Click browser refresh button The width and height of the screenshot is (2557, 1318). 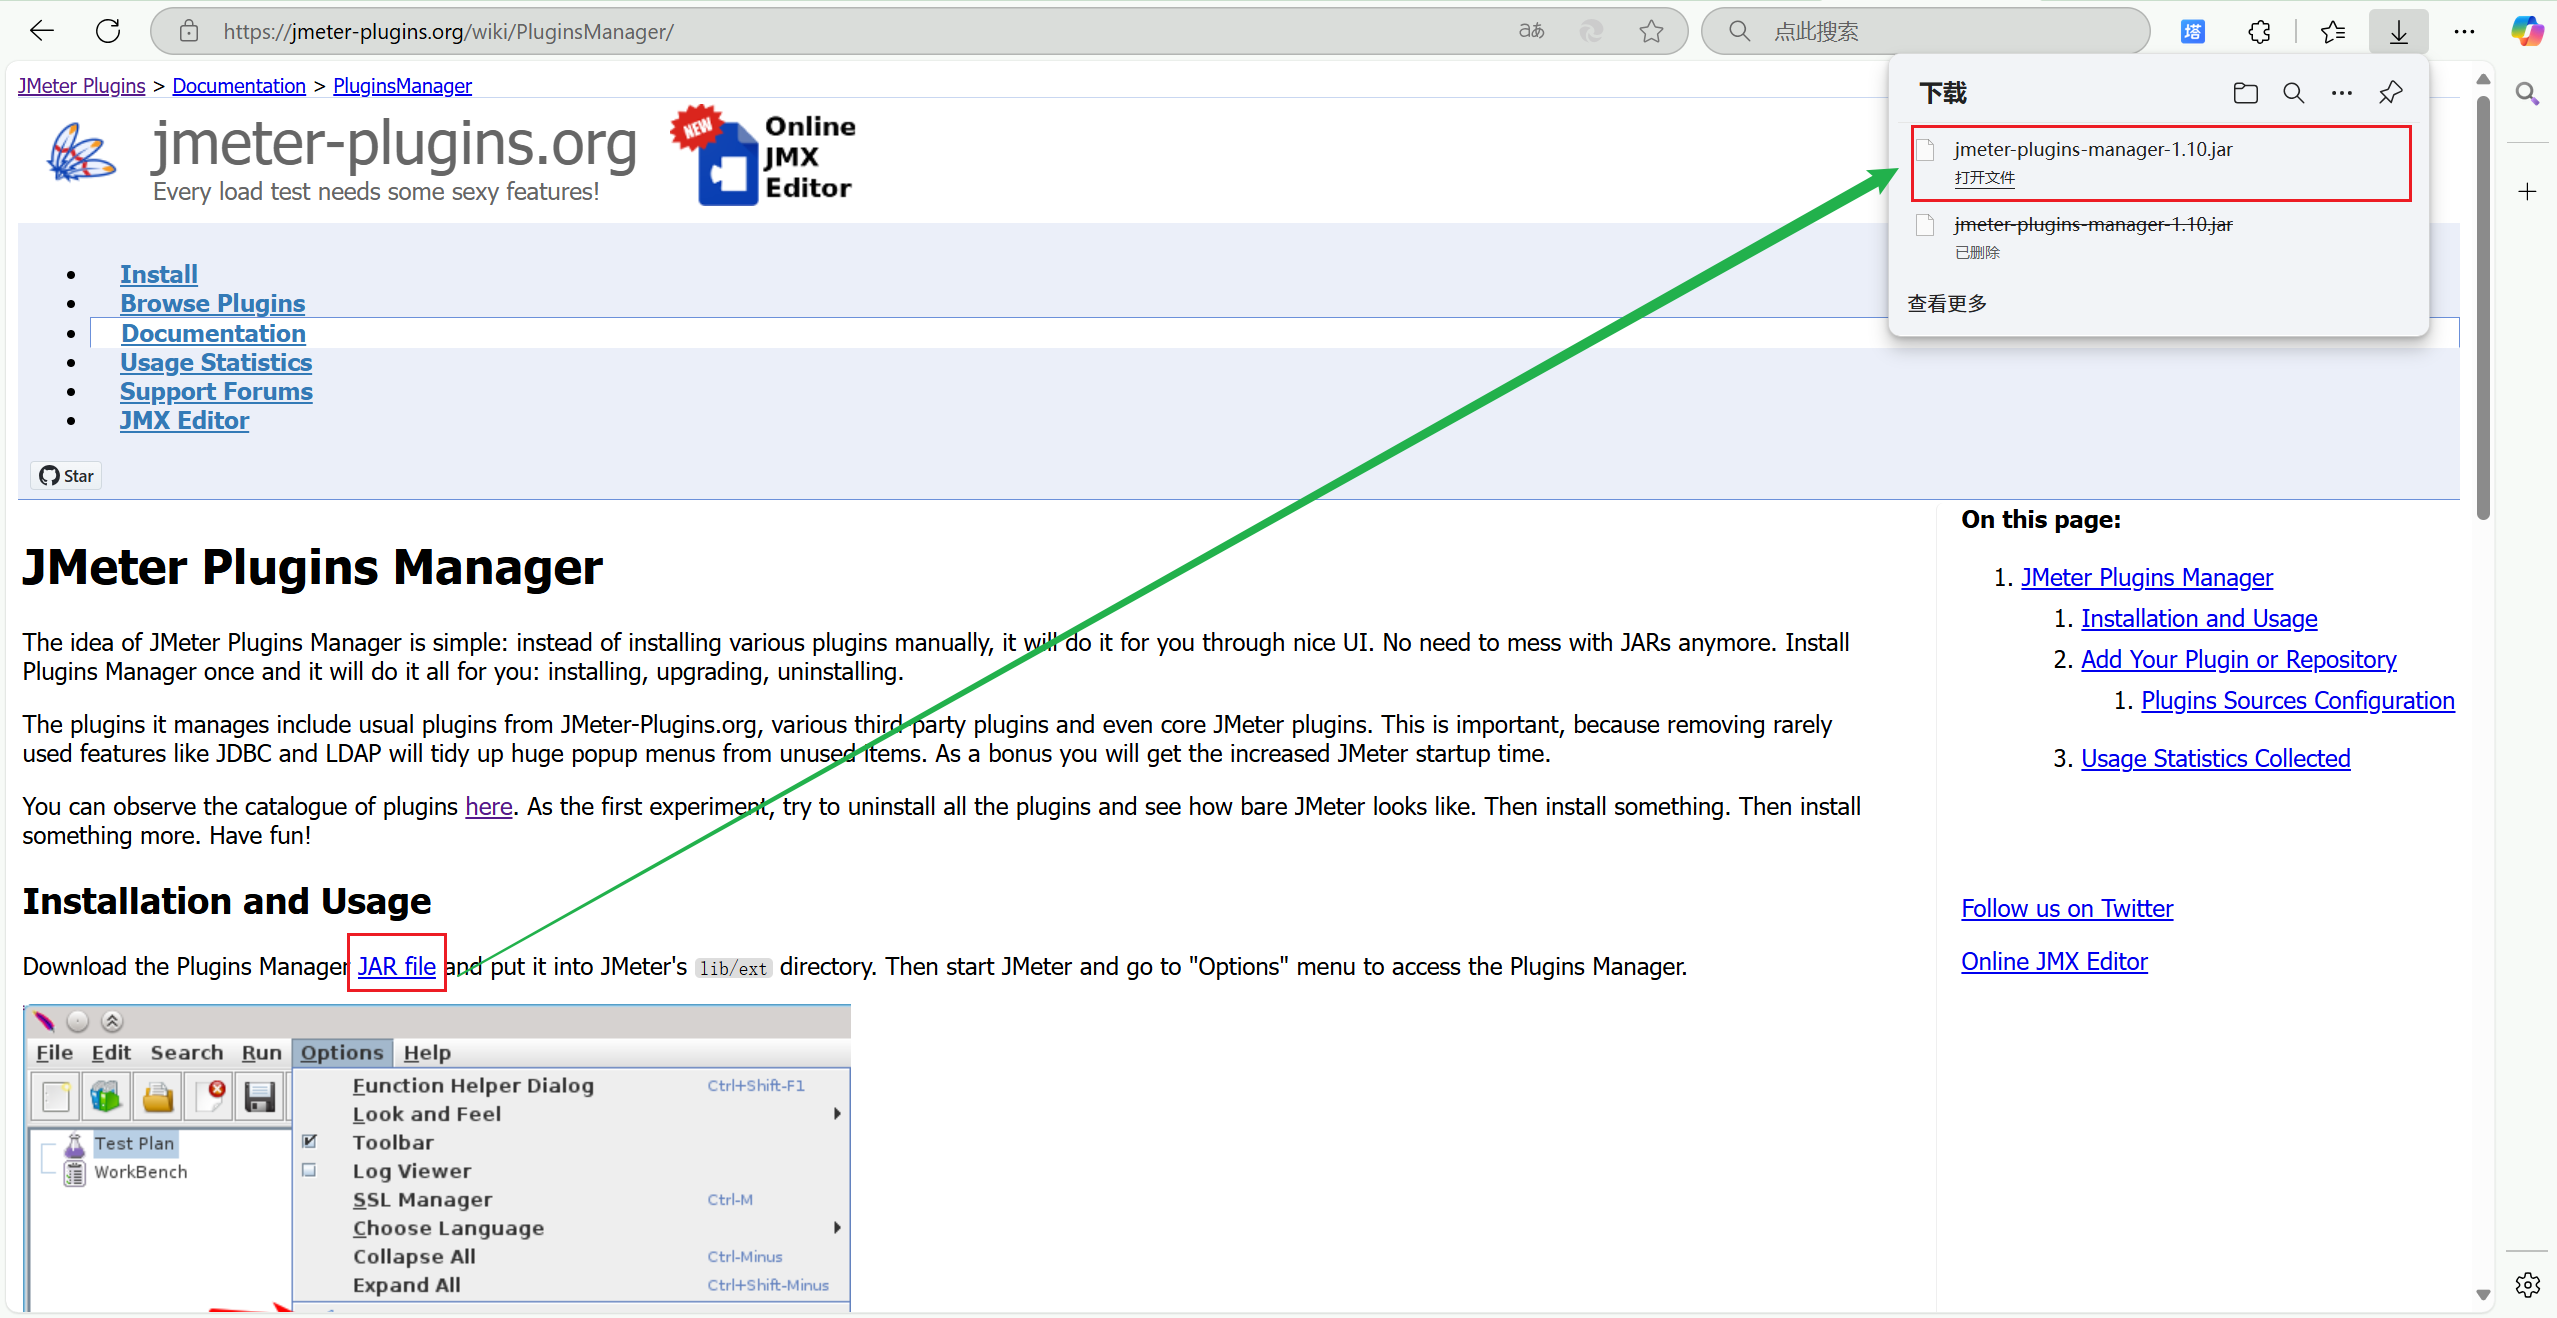point(108,31)
